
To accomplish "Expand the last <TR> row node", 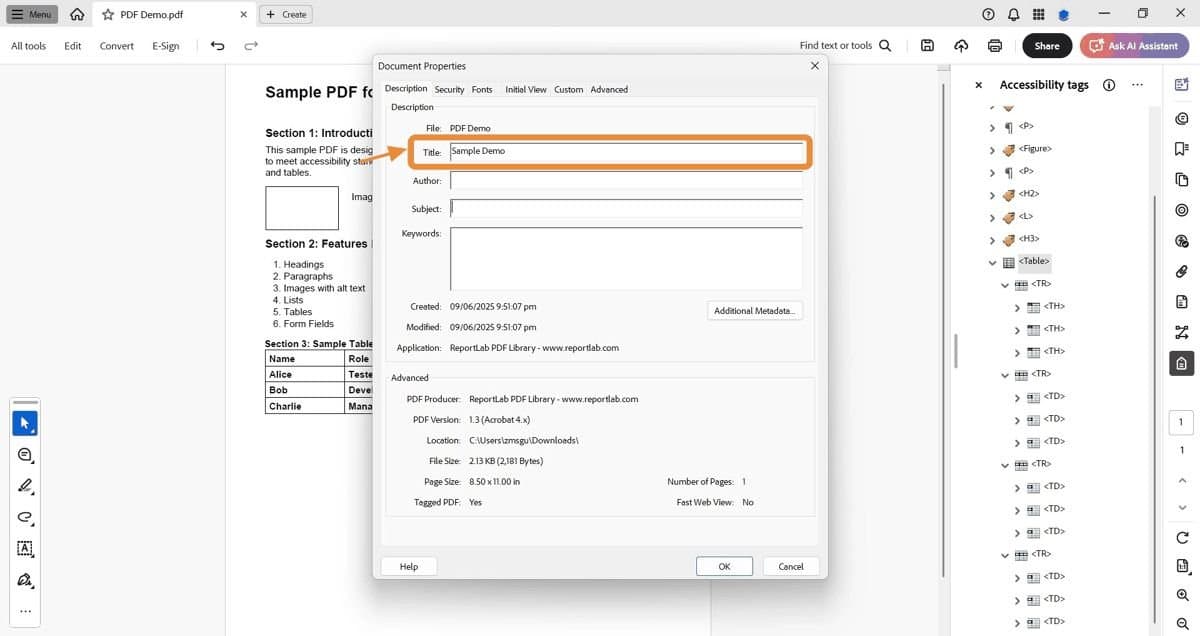I will [1004, 554].
